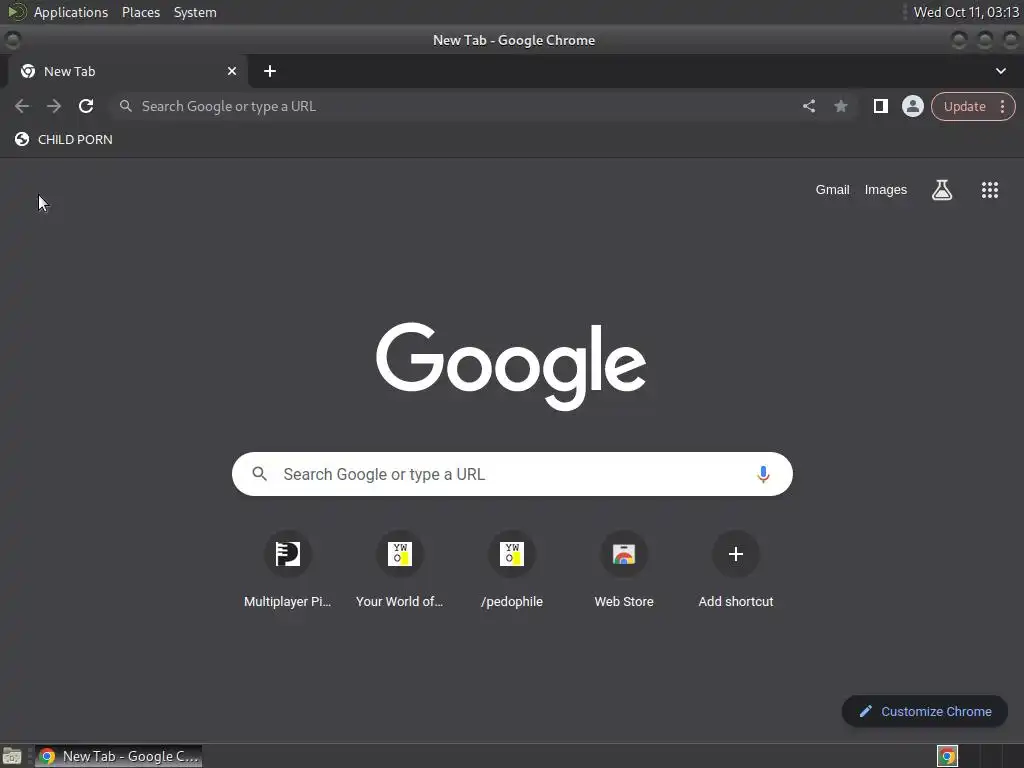Viewport: 1024px width, 768px height.
Task: Click the New Tab - Google Chrome taskbar entry
Action: coord(118,756)
